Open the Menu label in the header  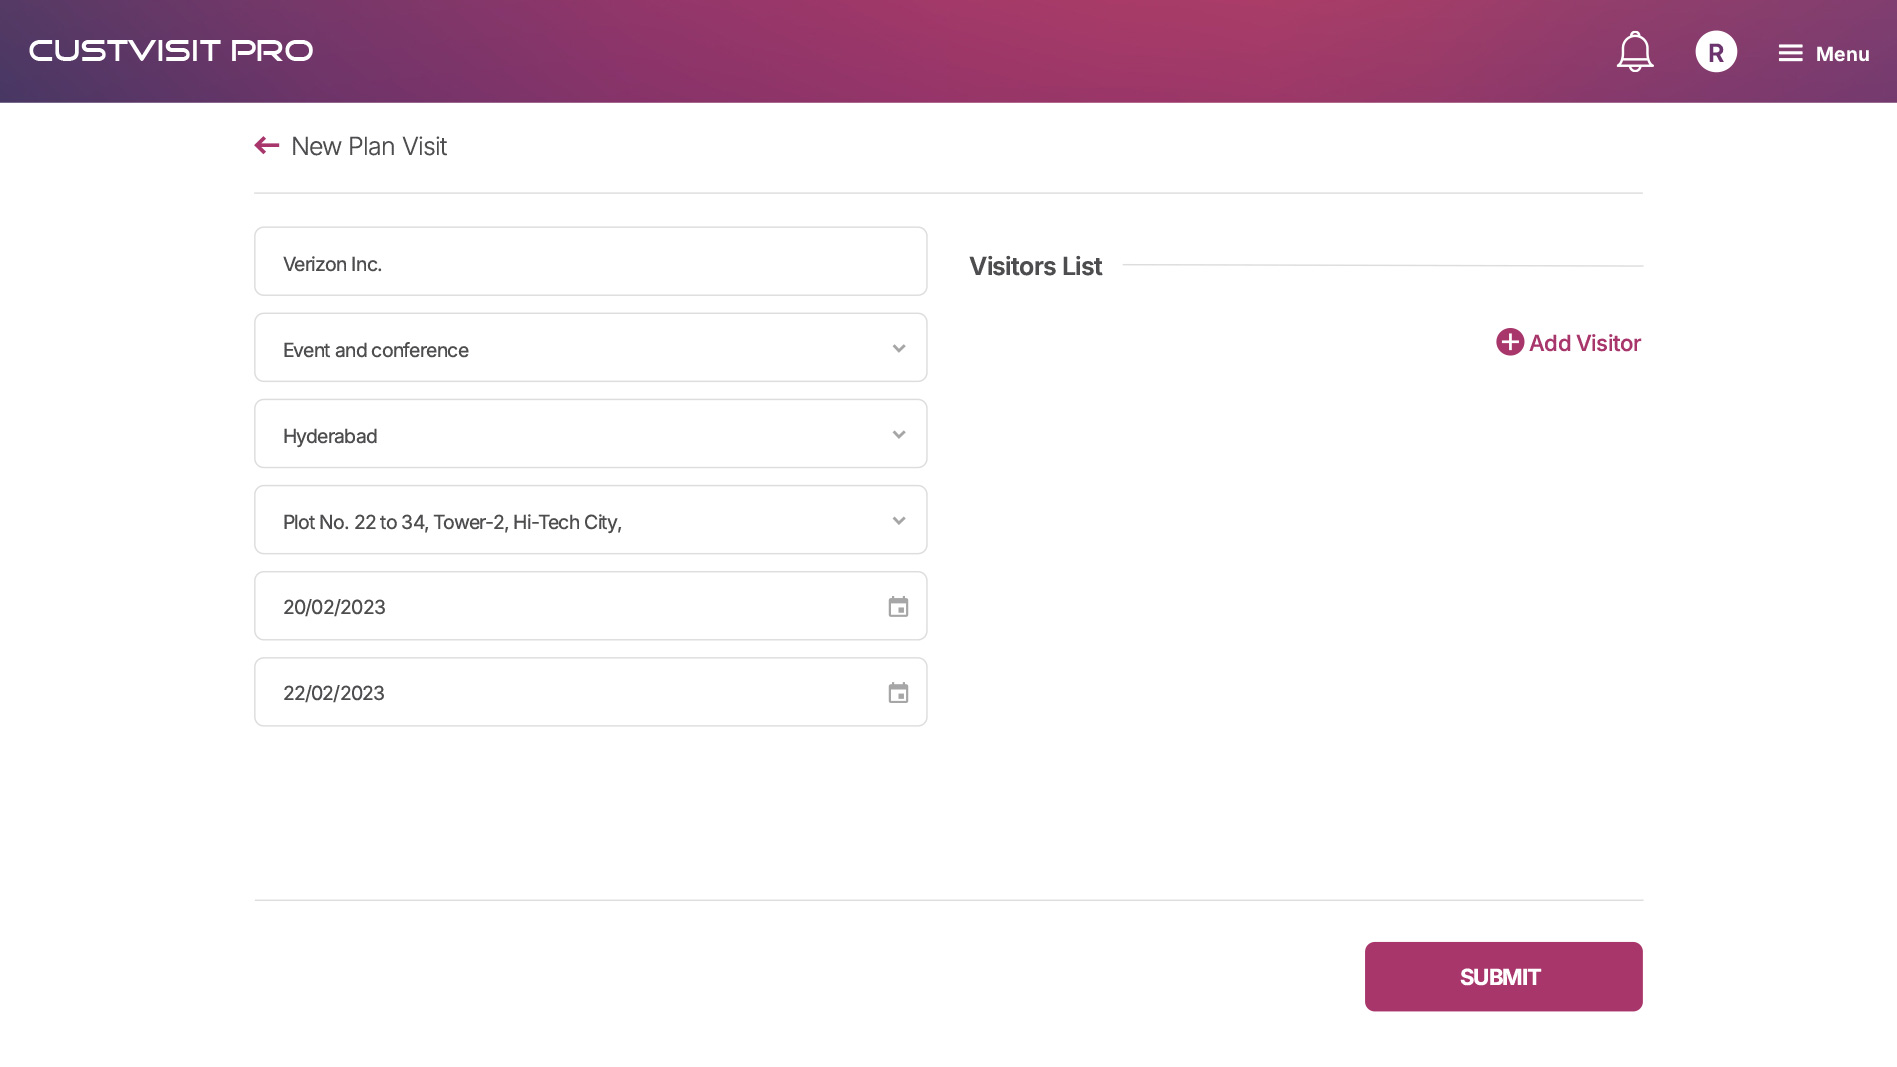click(1842, 54)
